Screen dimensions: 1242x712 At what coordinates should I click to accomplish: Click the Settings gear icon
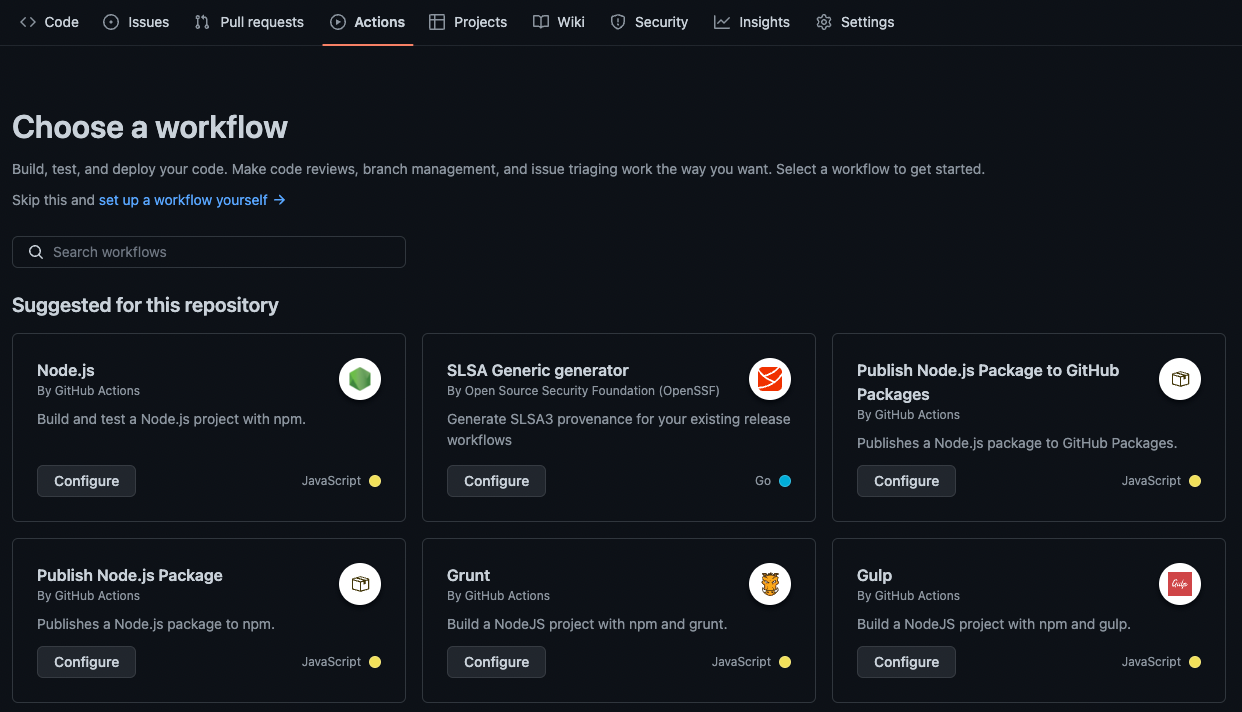coord(824,22)
